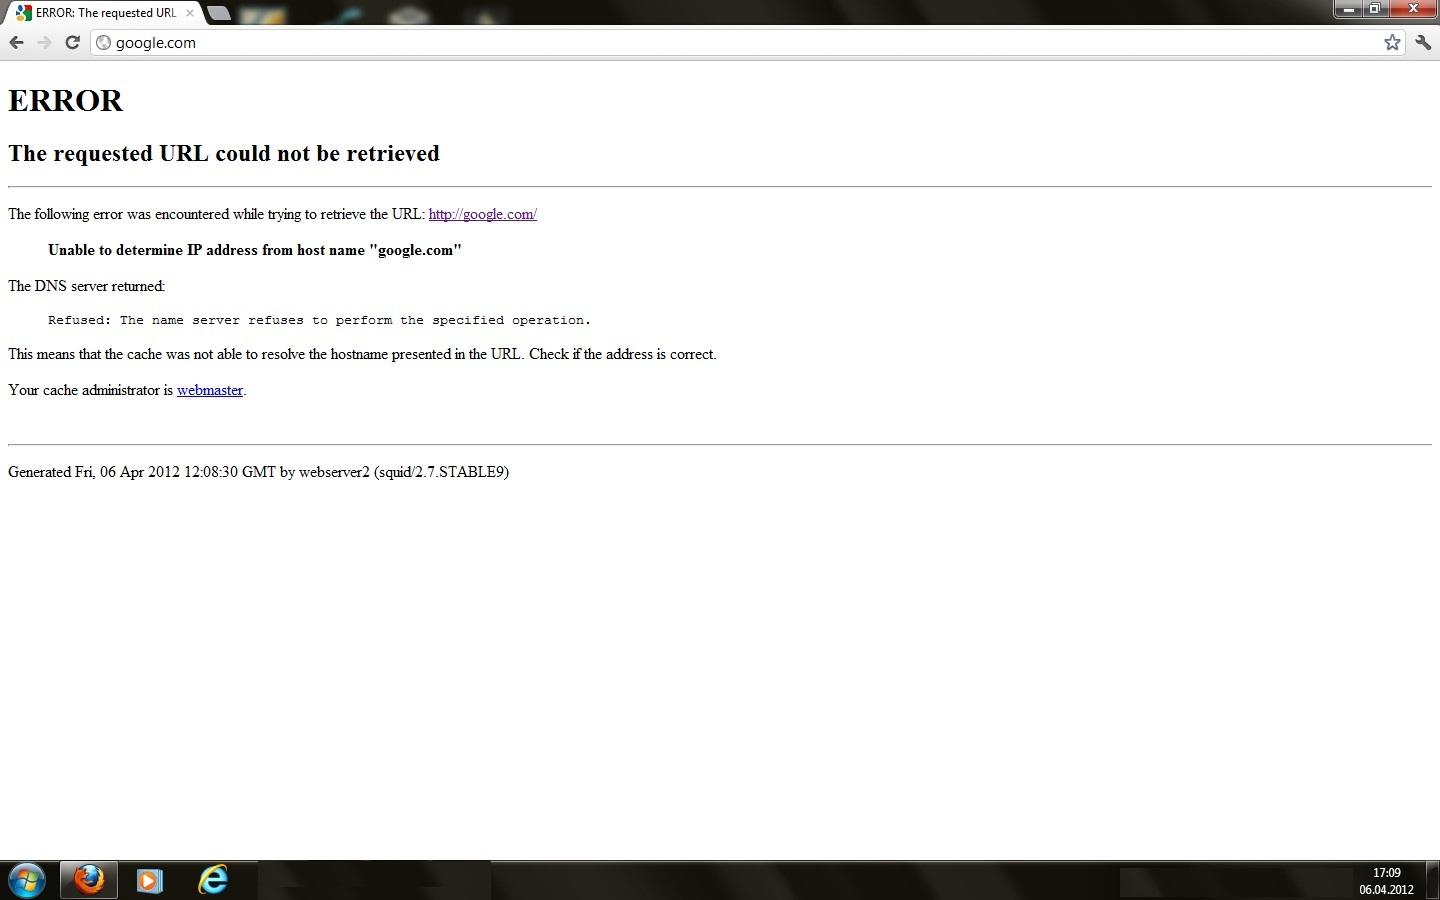The image size is (1440, 900).
Task: Click "The following error was encountered" text
Action: tap(216, 214)
